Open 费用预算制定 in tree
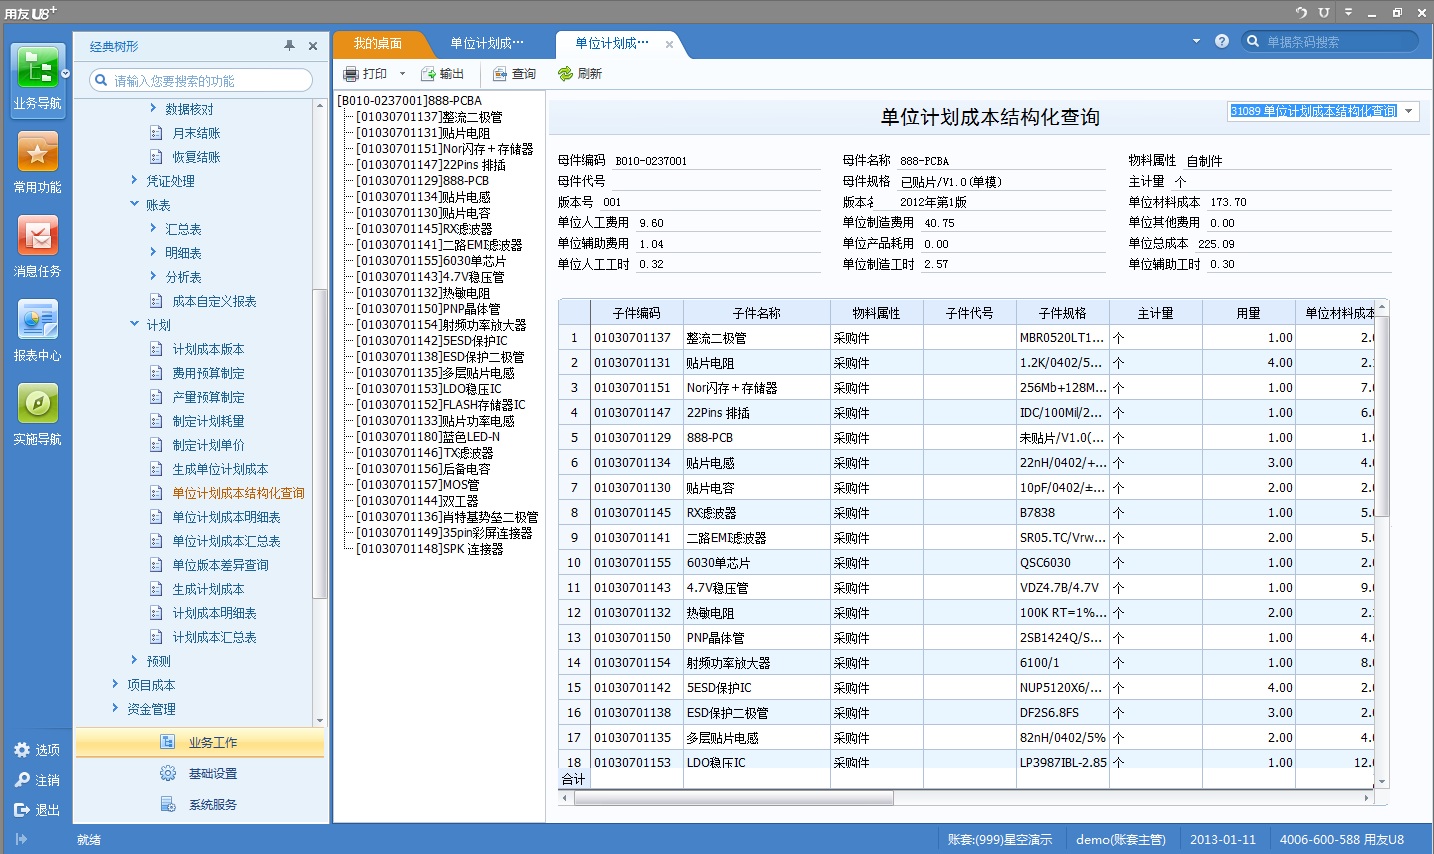The image size is (1434, 854). tap(208, 373)
